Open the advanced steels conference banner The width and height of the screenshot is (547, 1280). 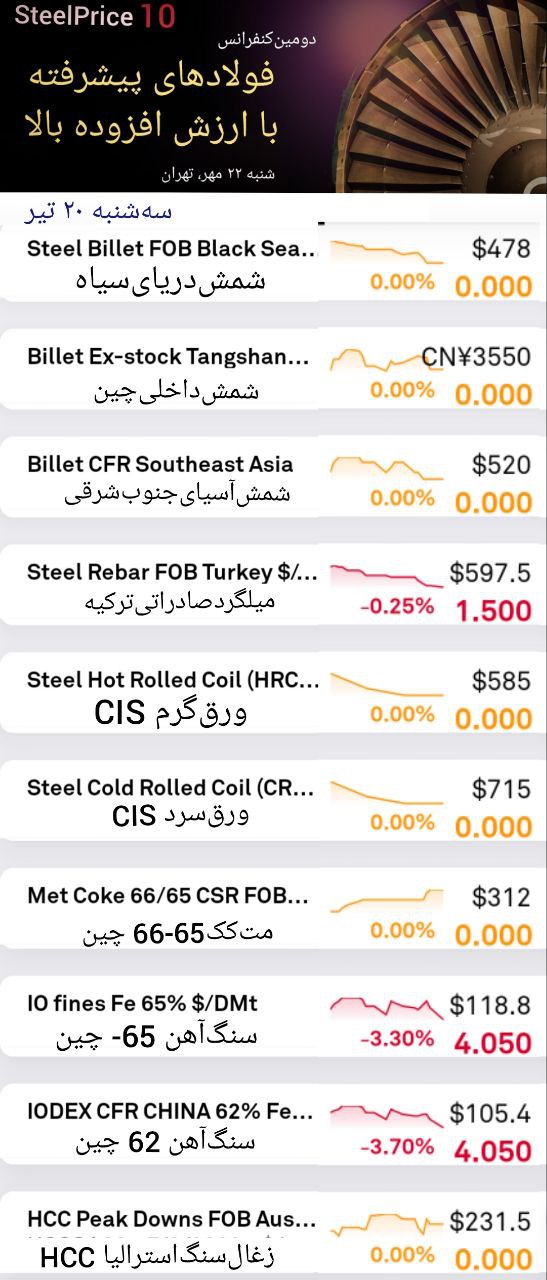[x=273, y=96]
